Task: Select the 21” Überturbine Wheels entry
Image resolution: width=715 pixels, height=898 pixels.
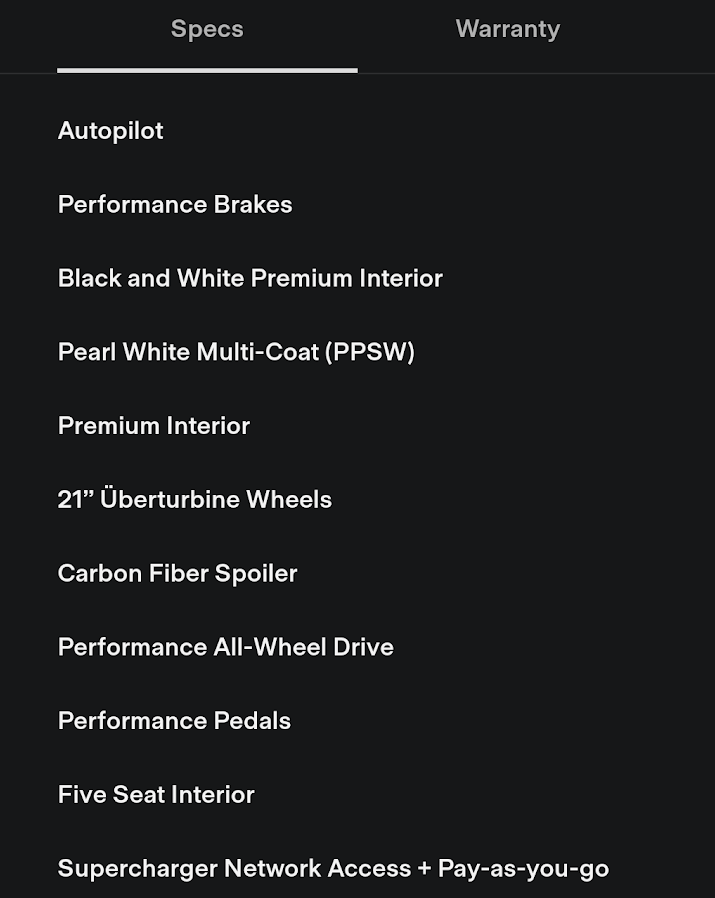Action: point(195,500)
